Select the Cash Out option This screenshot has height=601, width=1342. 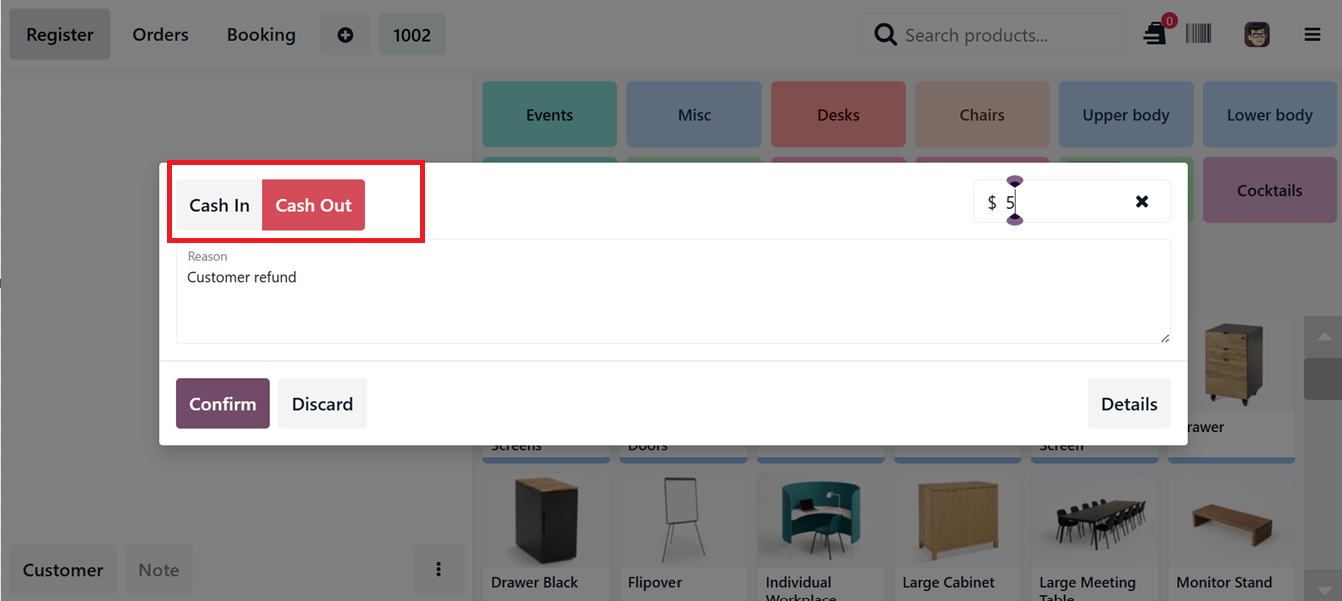click(313, 205)
